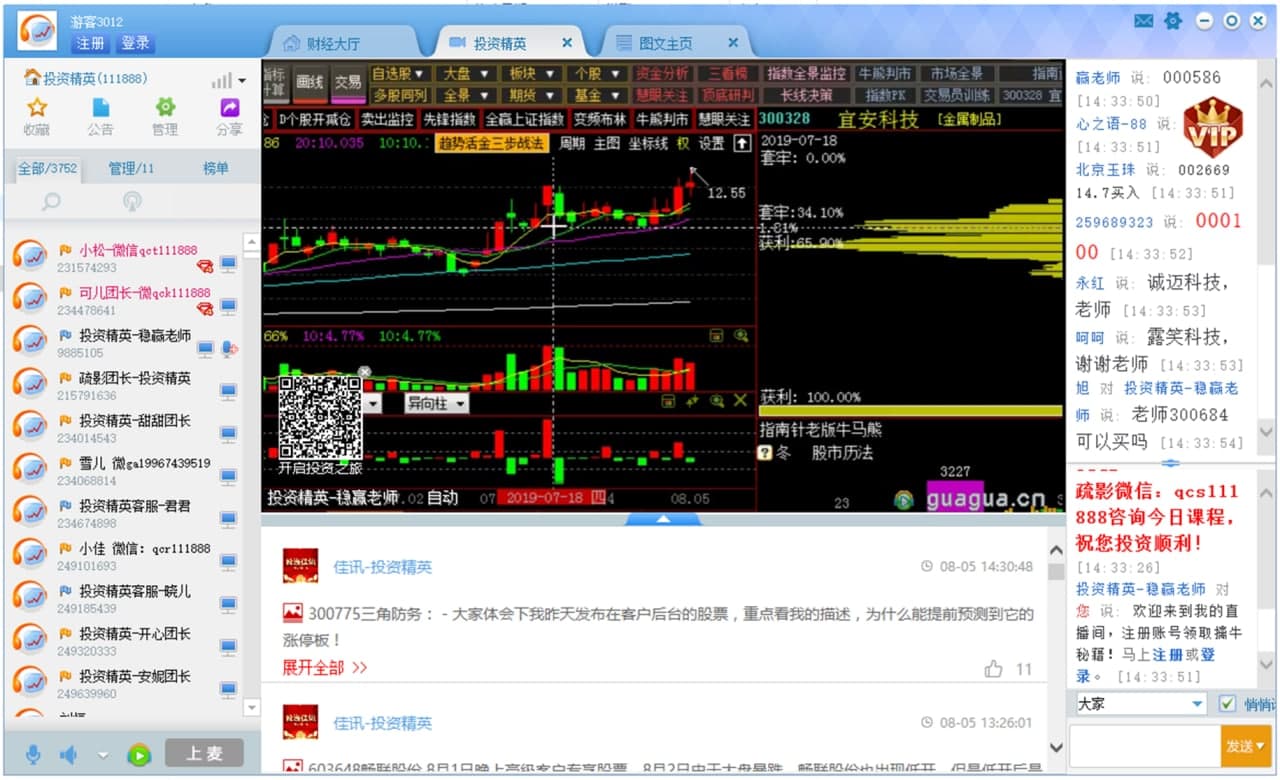Open the 全景 dropdown

pyautogui.click(x=466, y=96)
